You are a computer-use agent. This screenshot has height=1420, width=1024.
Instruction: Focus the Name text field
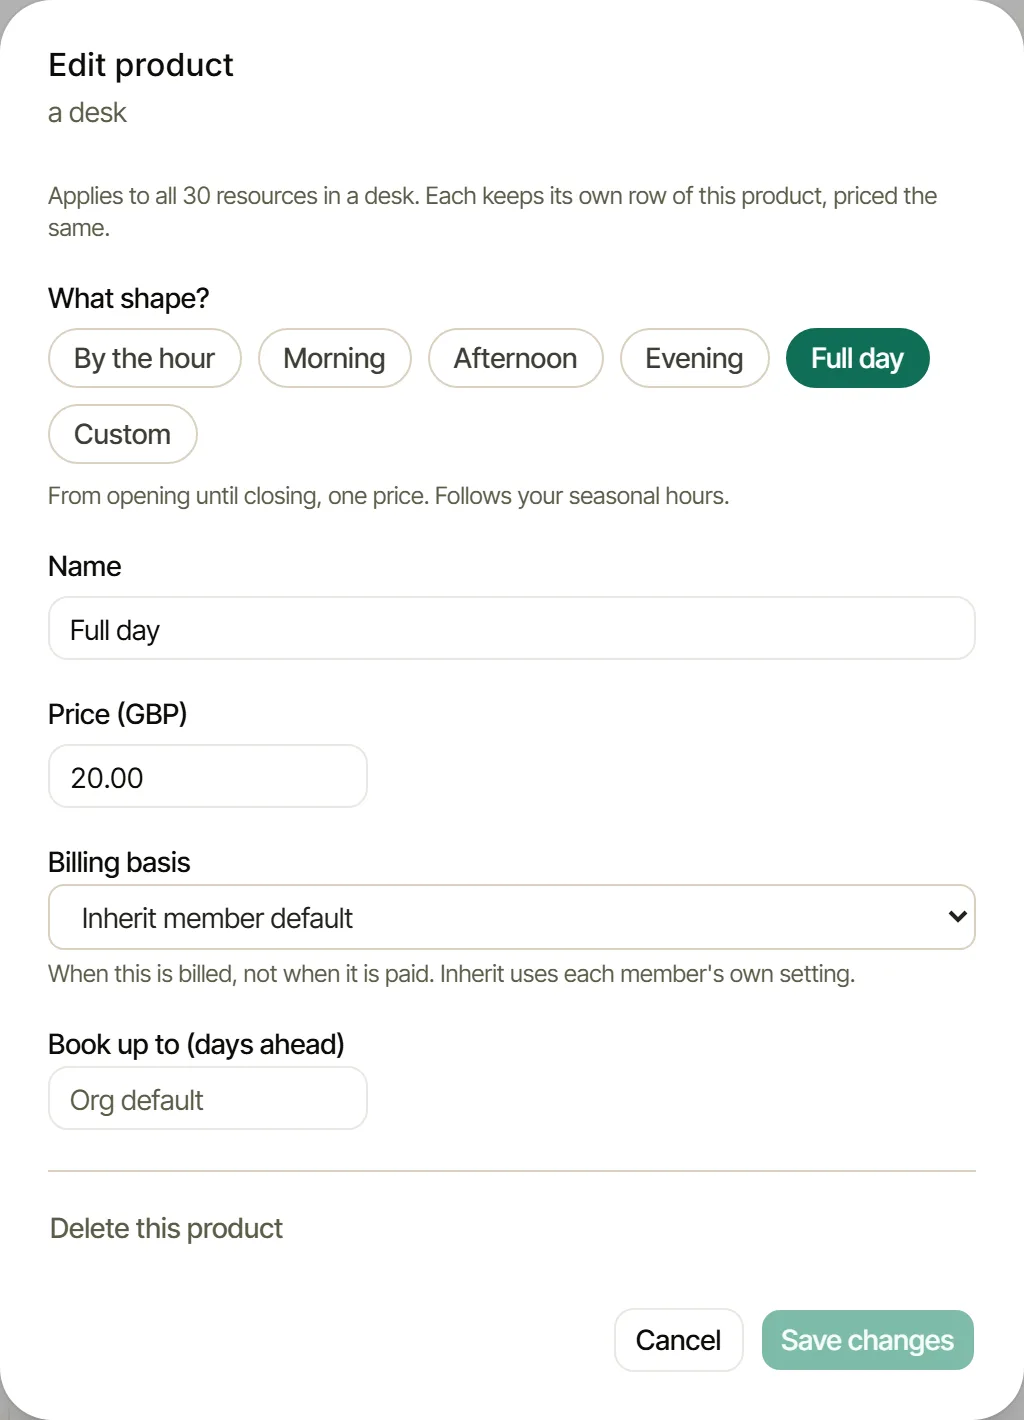512,629
